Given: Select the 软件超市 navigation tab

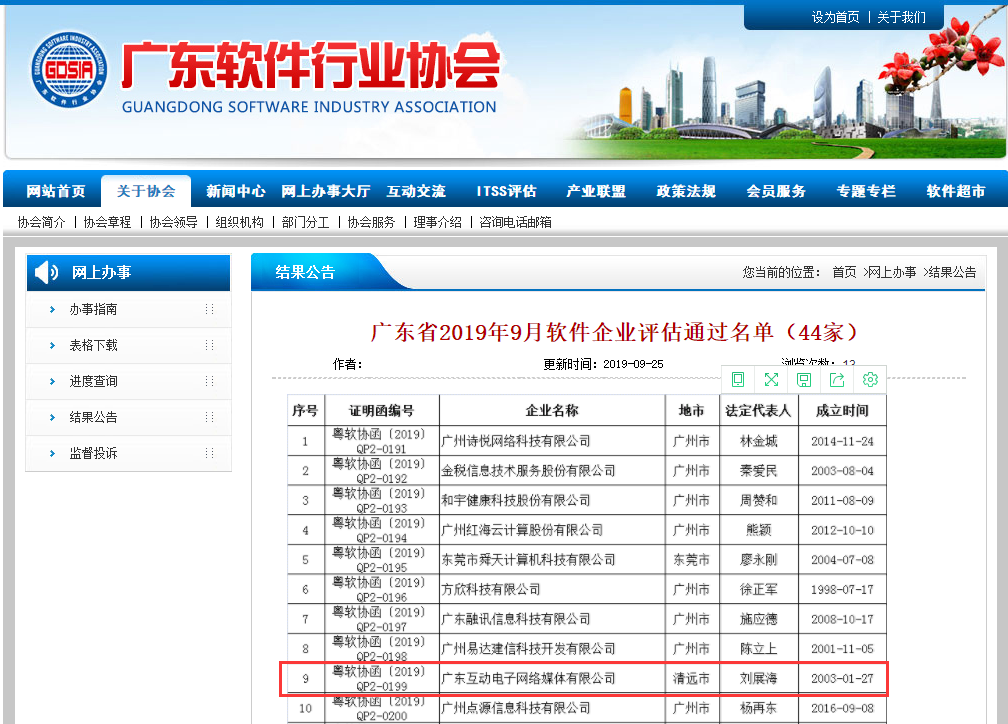Looking at the screenshot, I should point(956,191).
